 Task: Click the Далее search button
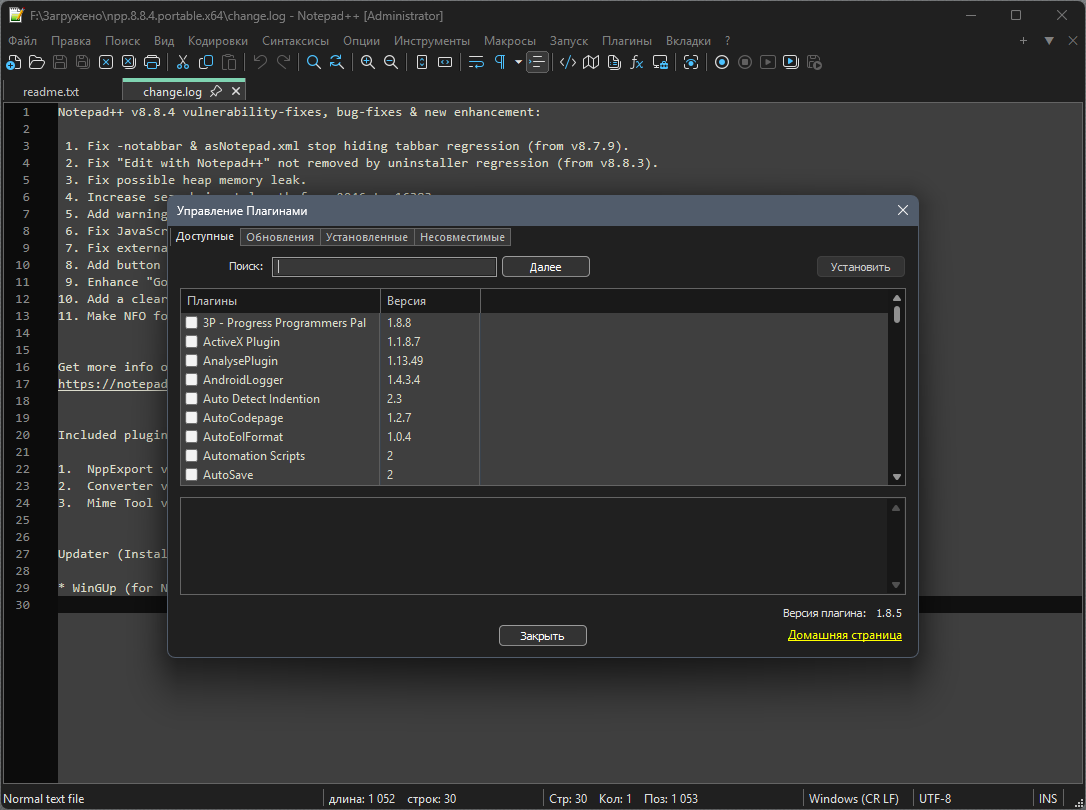(546, 267)
